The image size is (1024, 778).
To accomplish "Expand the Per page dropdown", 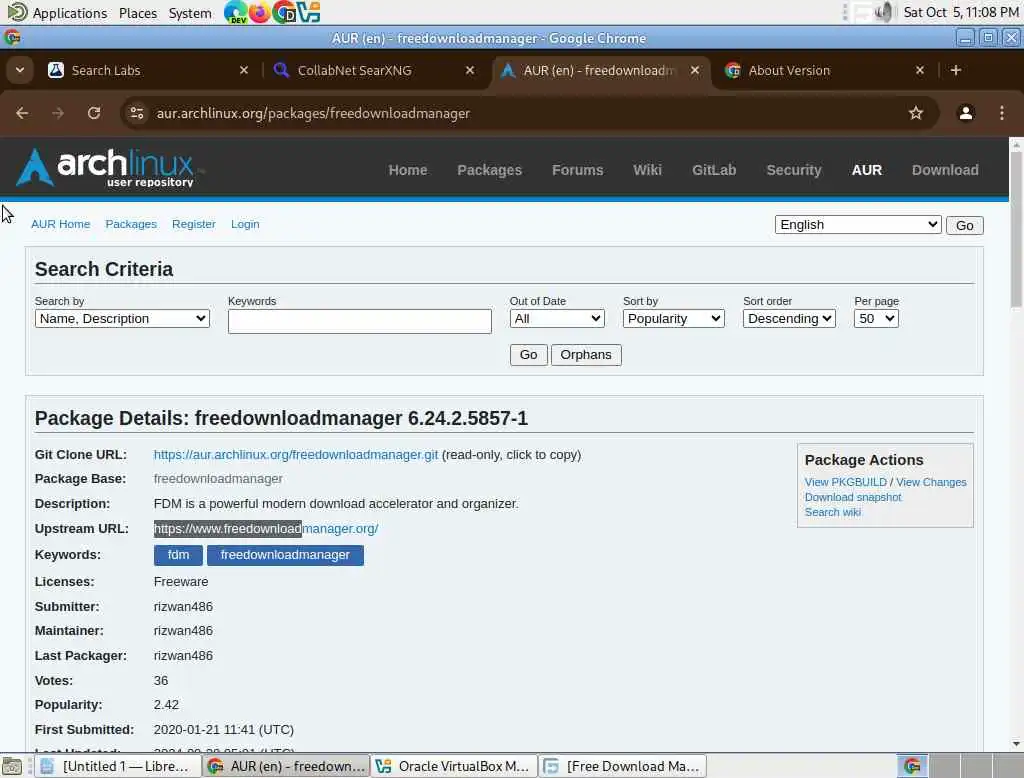I will (x=876, y=318).
